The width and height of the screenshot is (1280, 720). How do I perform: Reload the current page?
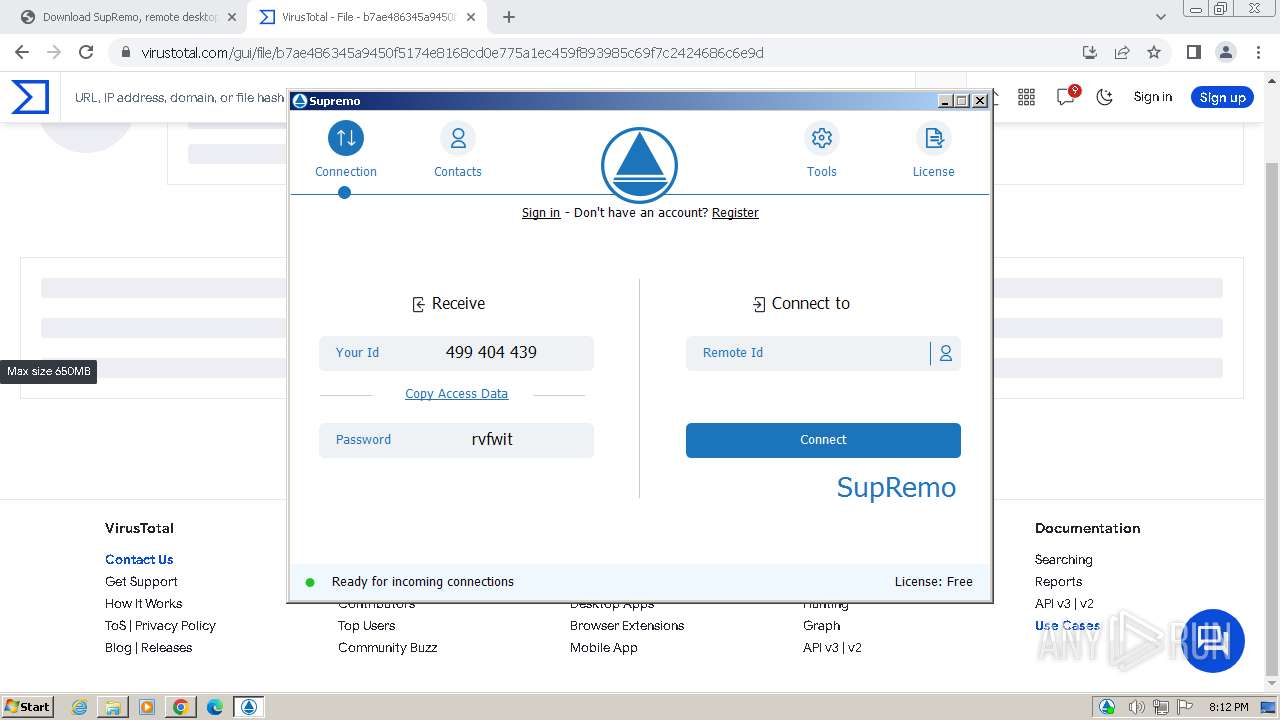click(86, 52)
